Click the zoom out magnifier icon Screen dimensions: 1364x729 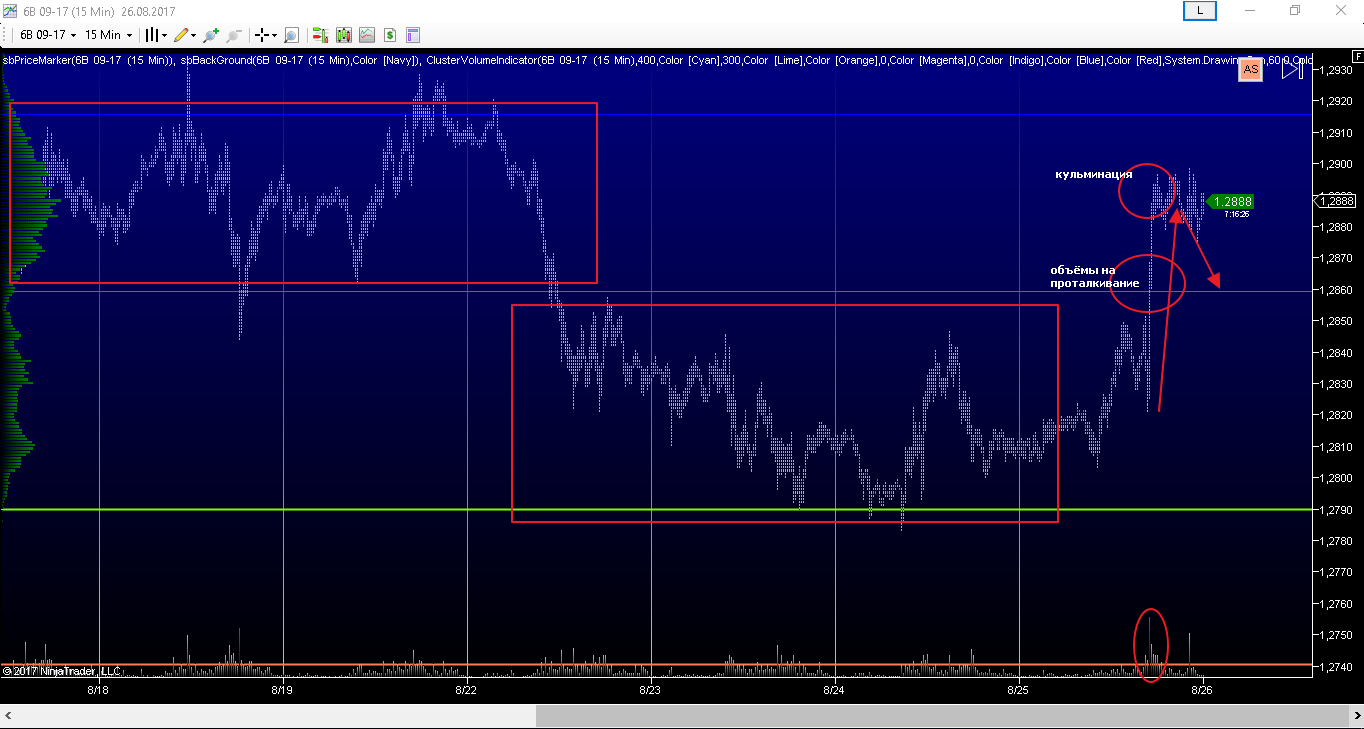click(x=234, y=35)
